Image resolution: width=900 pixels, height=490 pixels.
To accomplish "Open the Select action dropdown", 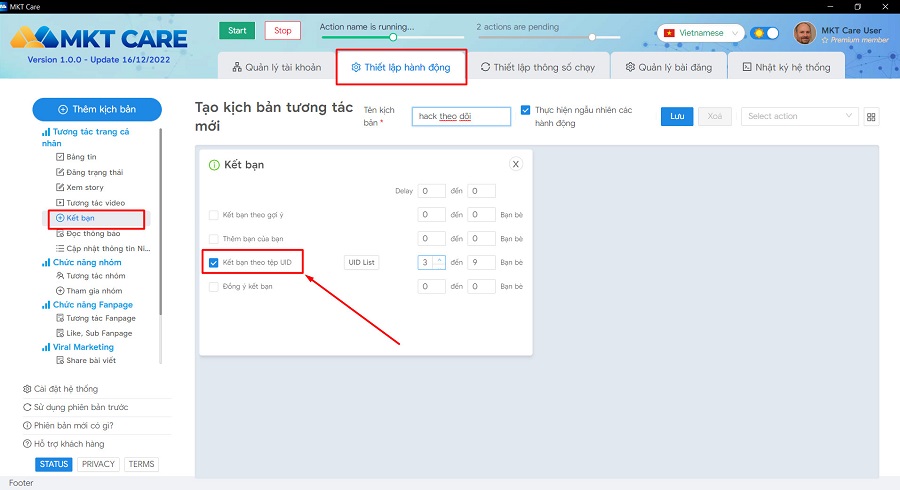I will point(799,116).
